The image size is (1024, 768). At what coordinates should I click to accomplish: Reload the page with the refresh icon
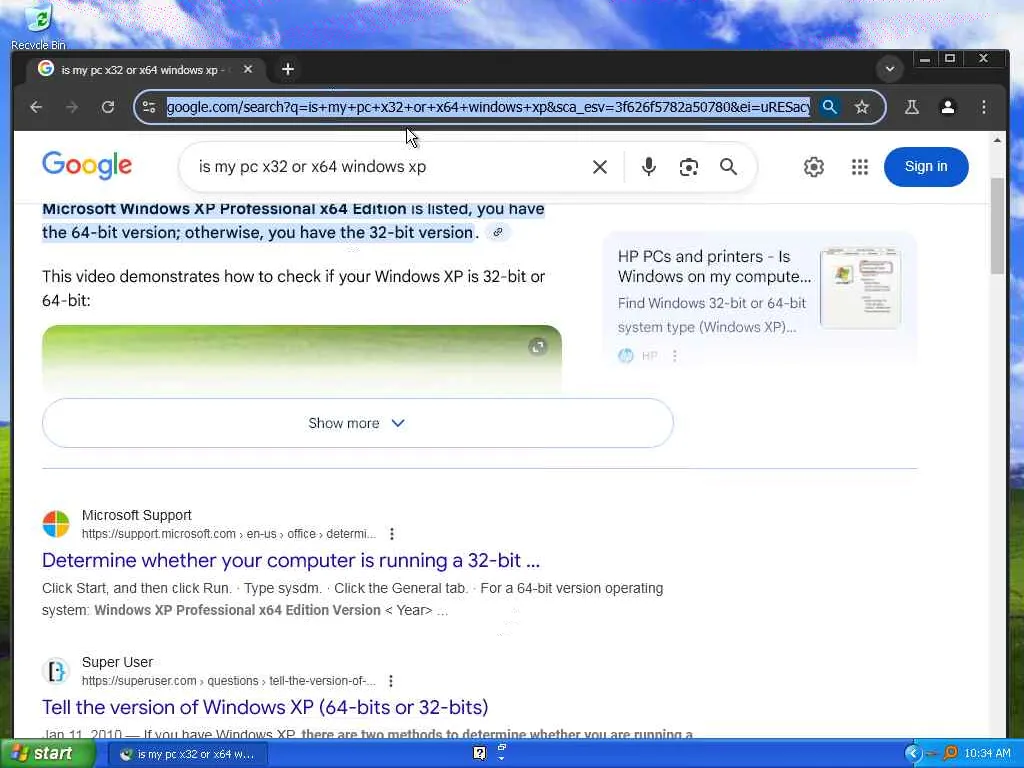pos(108,107)
